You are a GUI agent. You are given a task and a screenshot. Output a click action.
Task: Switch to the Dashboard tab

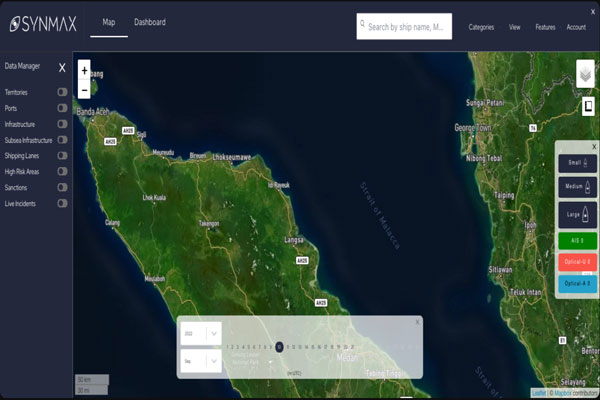click(150, 22)
